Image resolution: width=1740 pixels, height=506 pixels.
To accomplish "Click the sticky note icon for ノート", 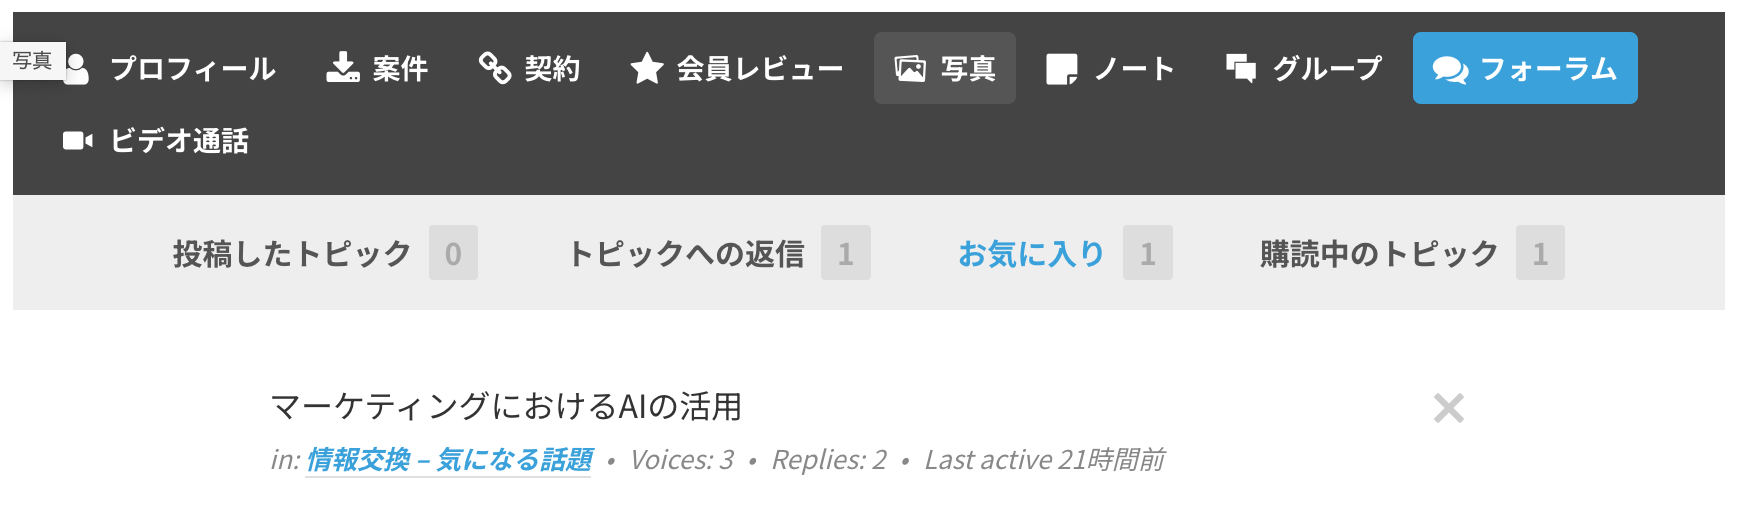I will (1062, 69).
